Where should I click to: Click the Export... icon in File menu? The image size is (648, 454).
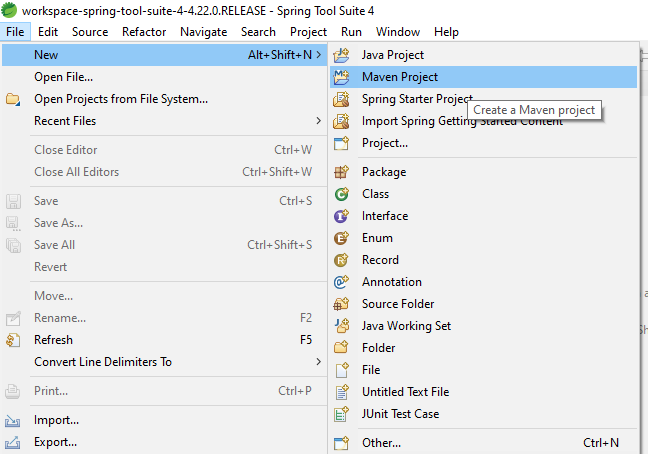tap(13, 442)
